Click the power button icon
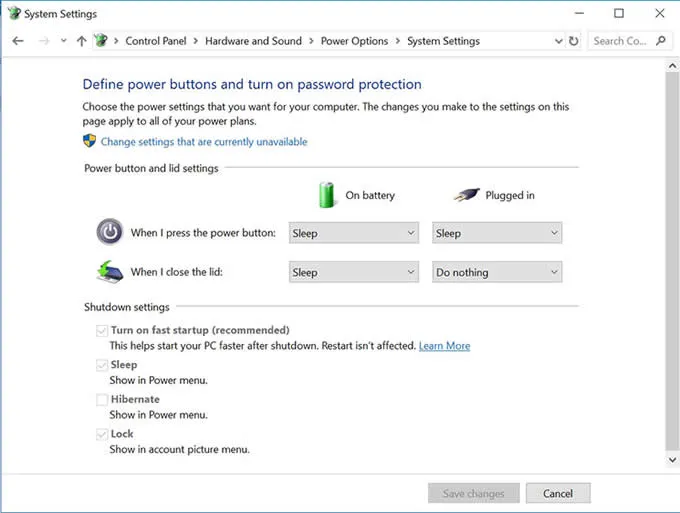 click(x=109, y=232)
